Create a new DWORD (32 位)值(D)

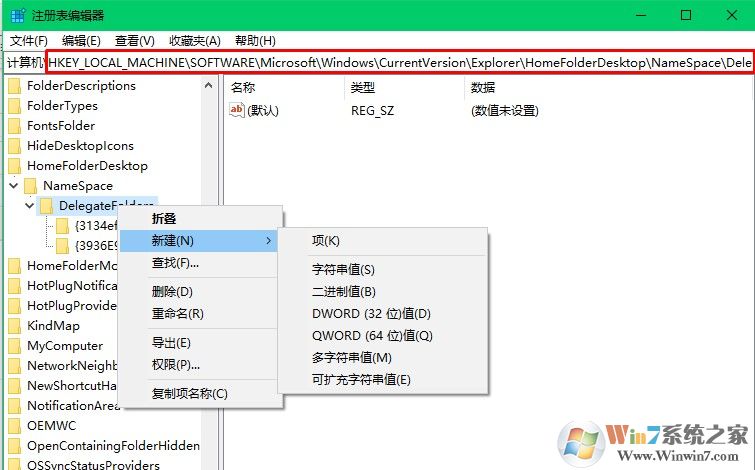point(371,314)
